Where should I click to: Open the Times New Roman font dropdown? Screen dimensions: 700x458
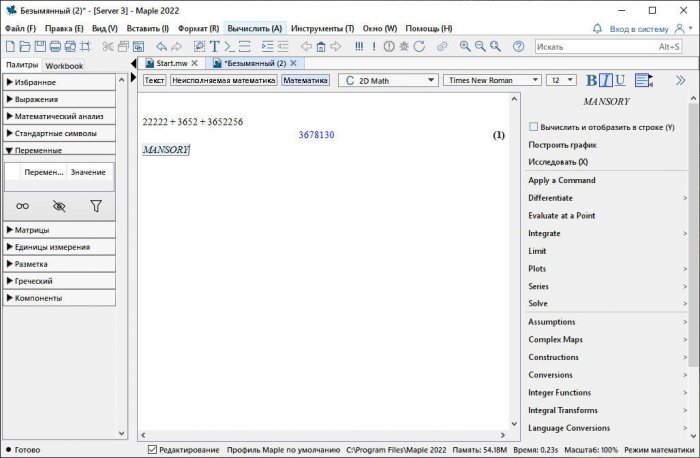point(493,80)
